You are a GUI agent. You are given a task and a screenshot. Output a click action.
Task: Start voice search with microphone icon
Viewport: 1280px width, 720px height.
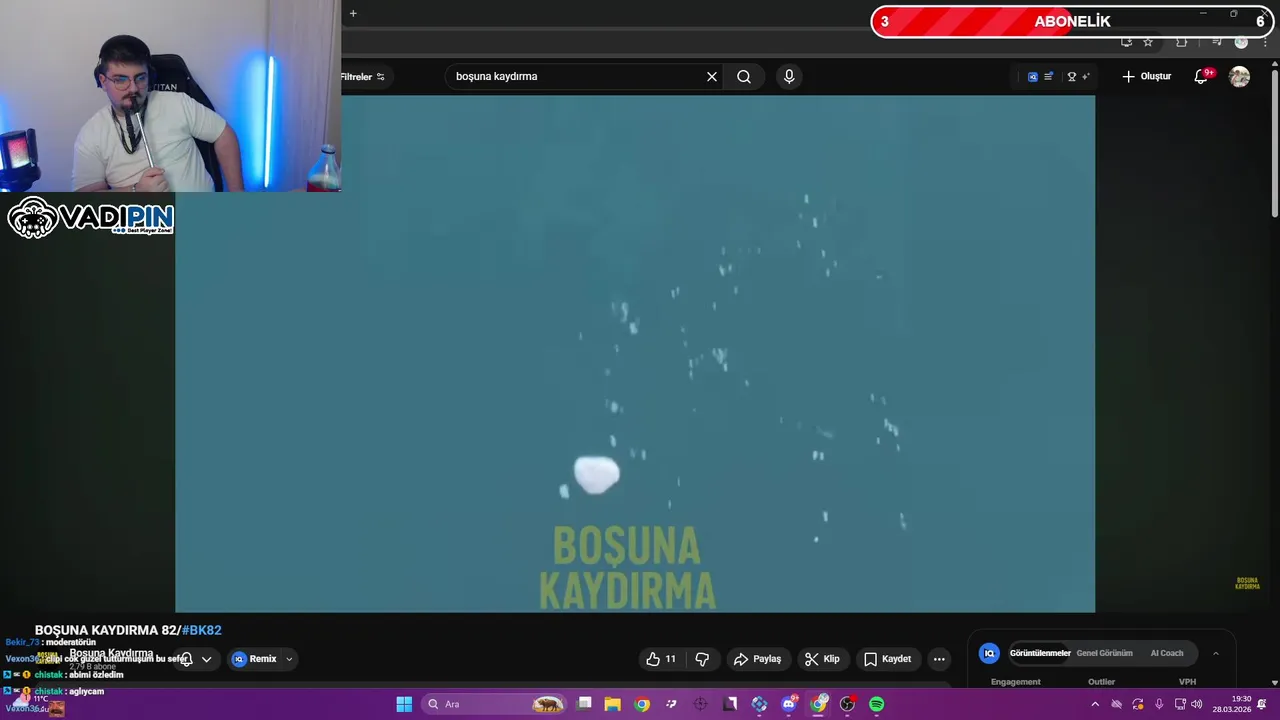coord(789,77)
